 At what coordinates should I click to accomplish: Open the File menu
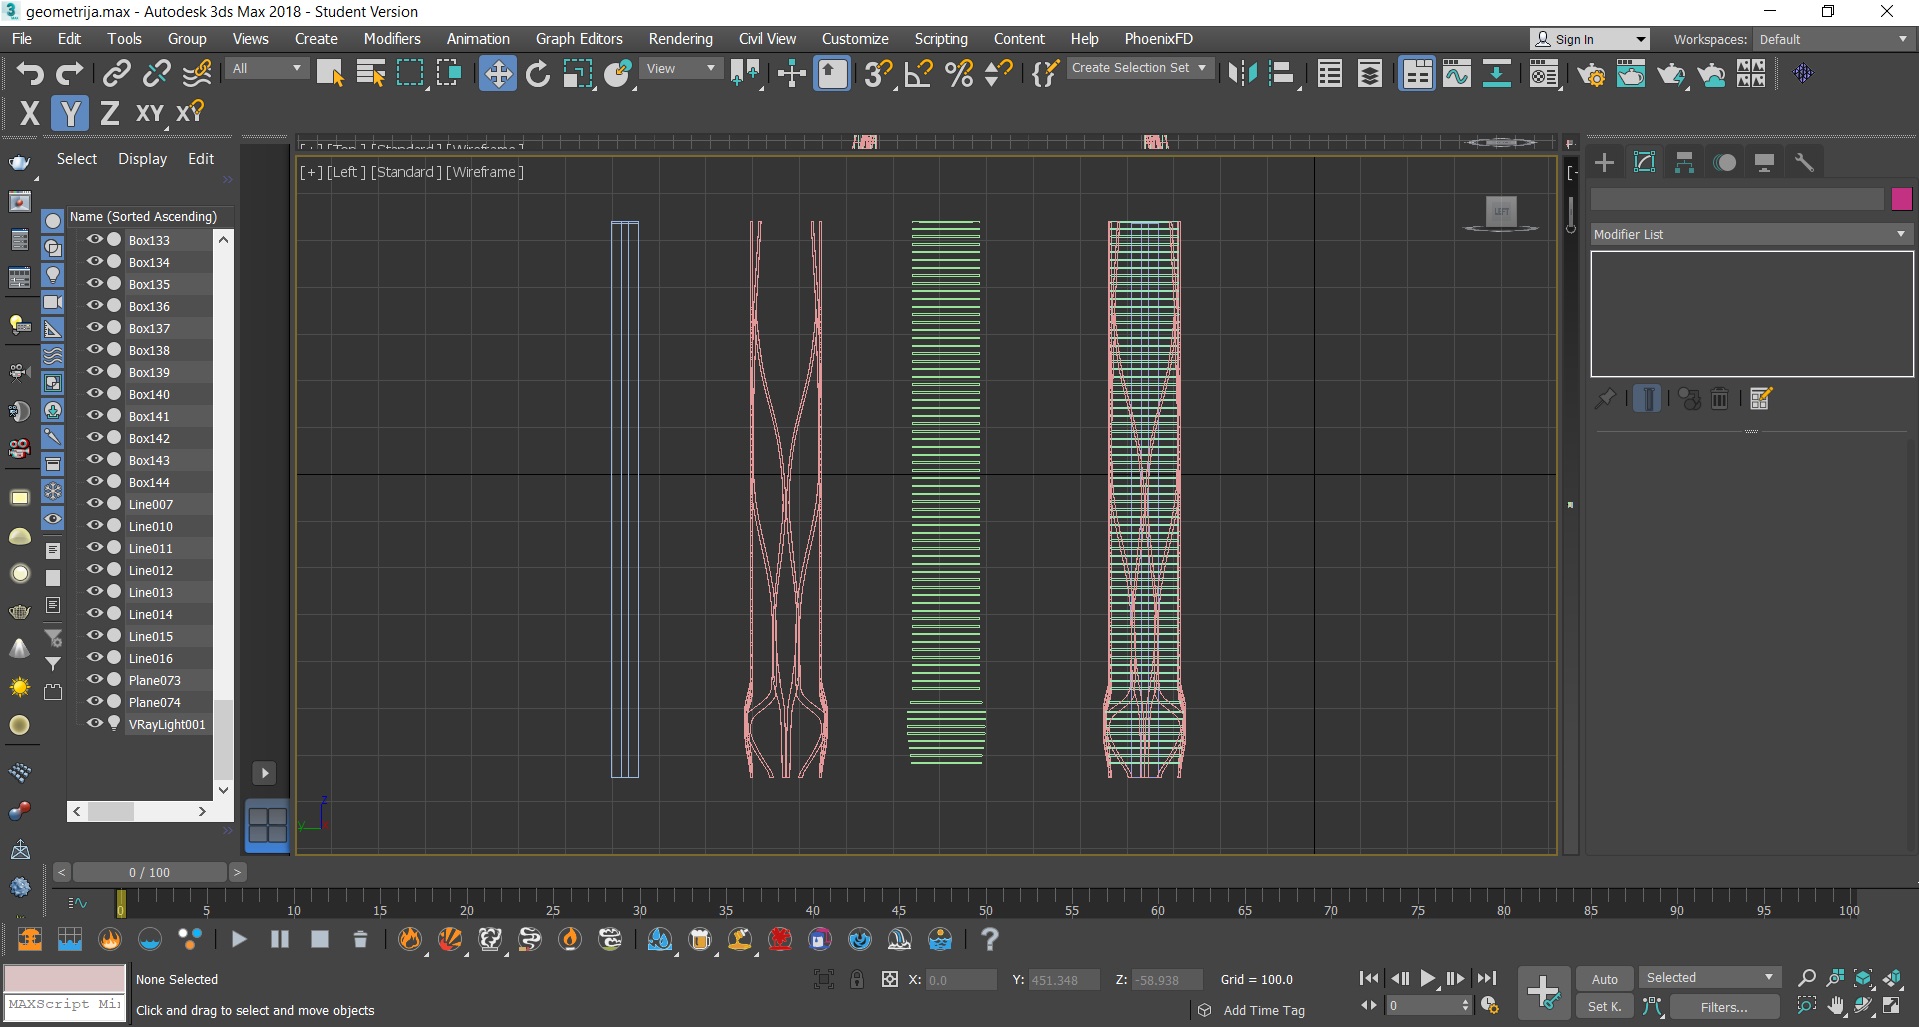(x=22, y=39)
